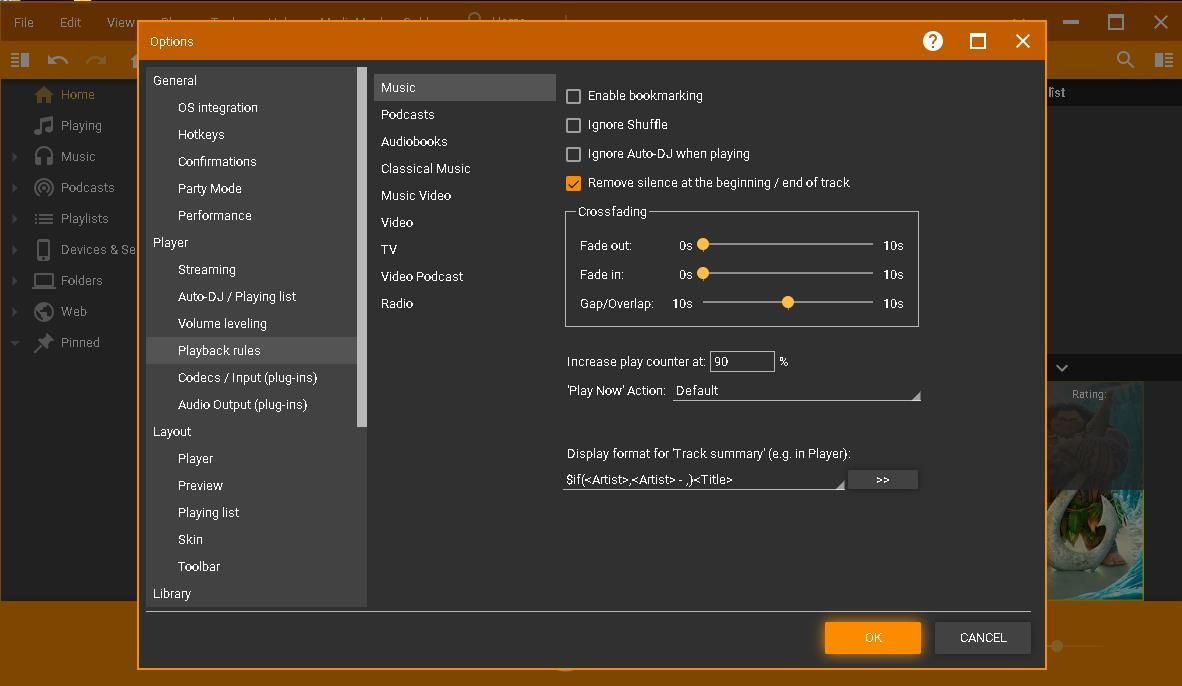Open Playlists using its list icon
The height and width of the screenshot is (686, 1182).
click(45, 218)
